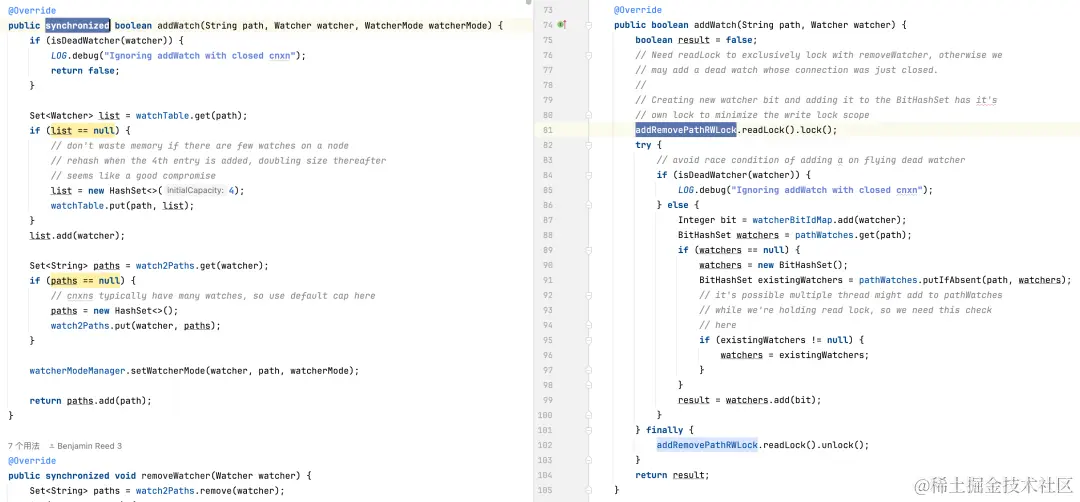
Task: Click the removeWatcher method name
Action: click(174, 476)
